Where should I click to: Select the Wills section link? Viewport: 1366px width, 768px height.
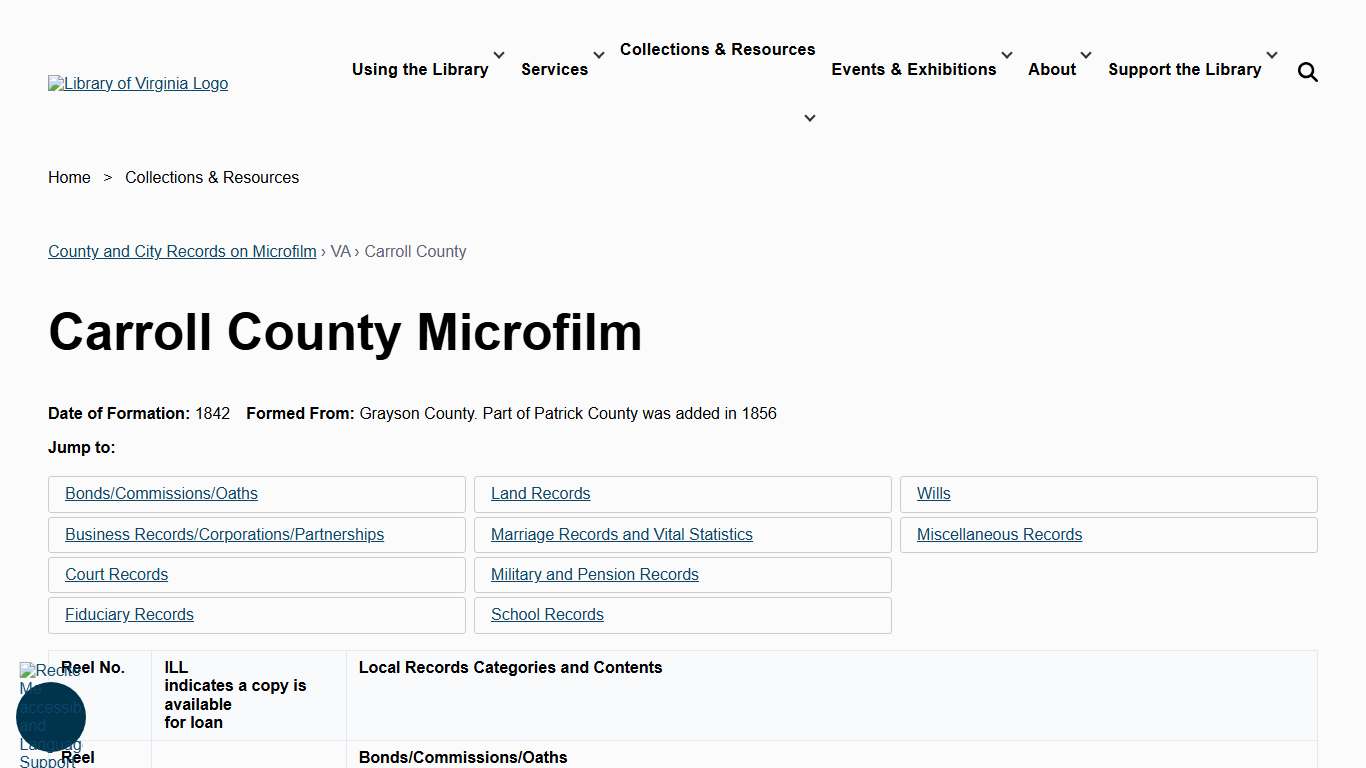[x=932, y=493]
